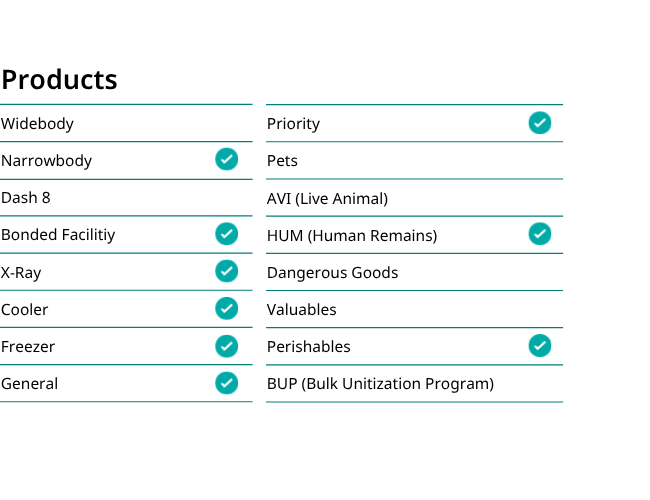
Task: Click the Priority checkmark icon
Action: point(540,123)
